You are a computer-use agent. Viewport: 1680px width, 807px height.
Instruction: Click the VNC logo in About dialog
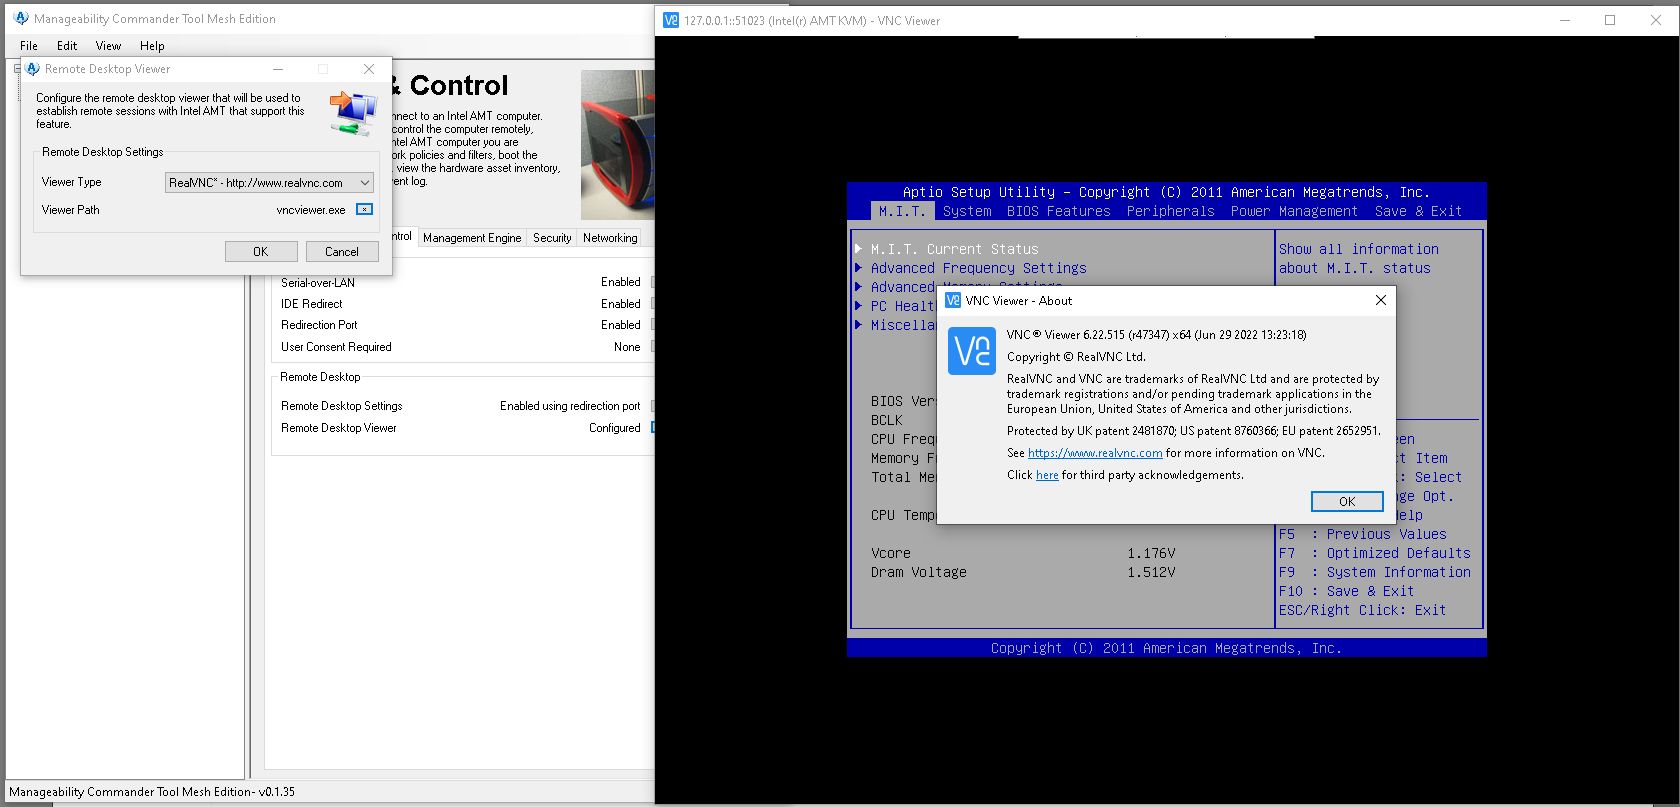(x=971, y=351)
